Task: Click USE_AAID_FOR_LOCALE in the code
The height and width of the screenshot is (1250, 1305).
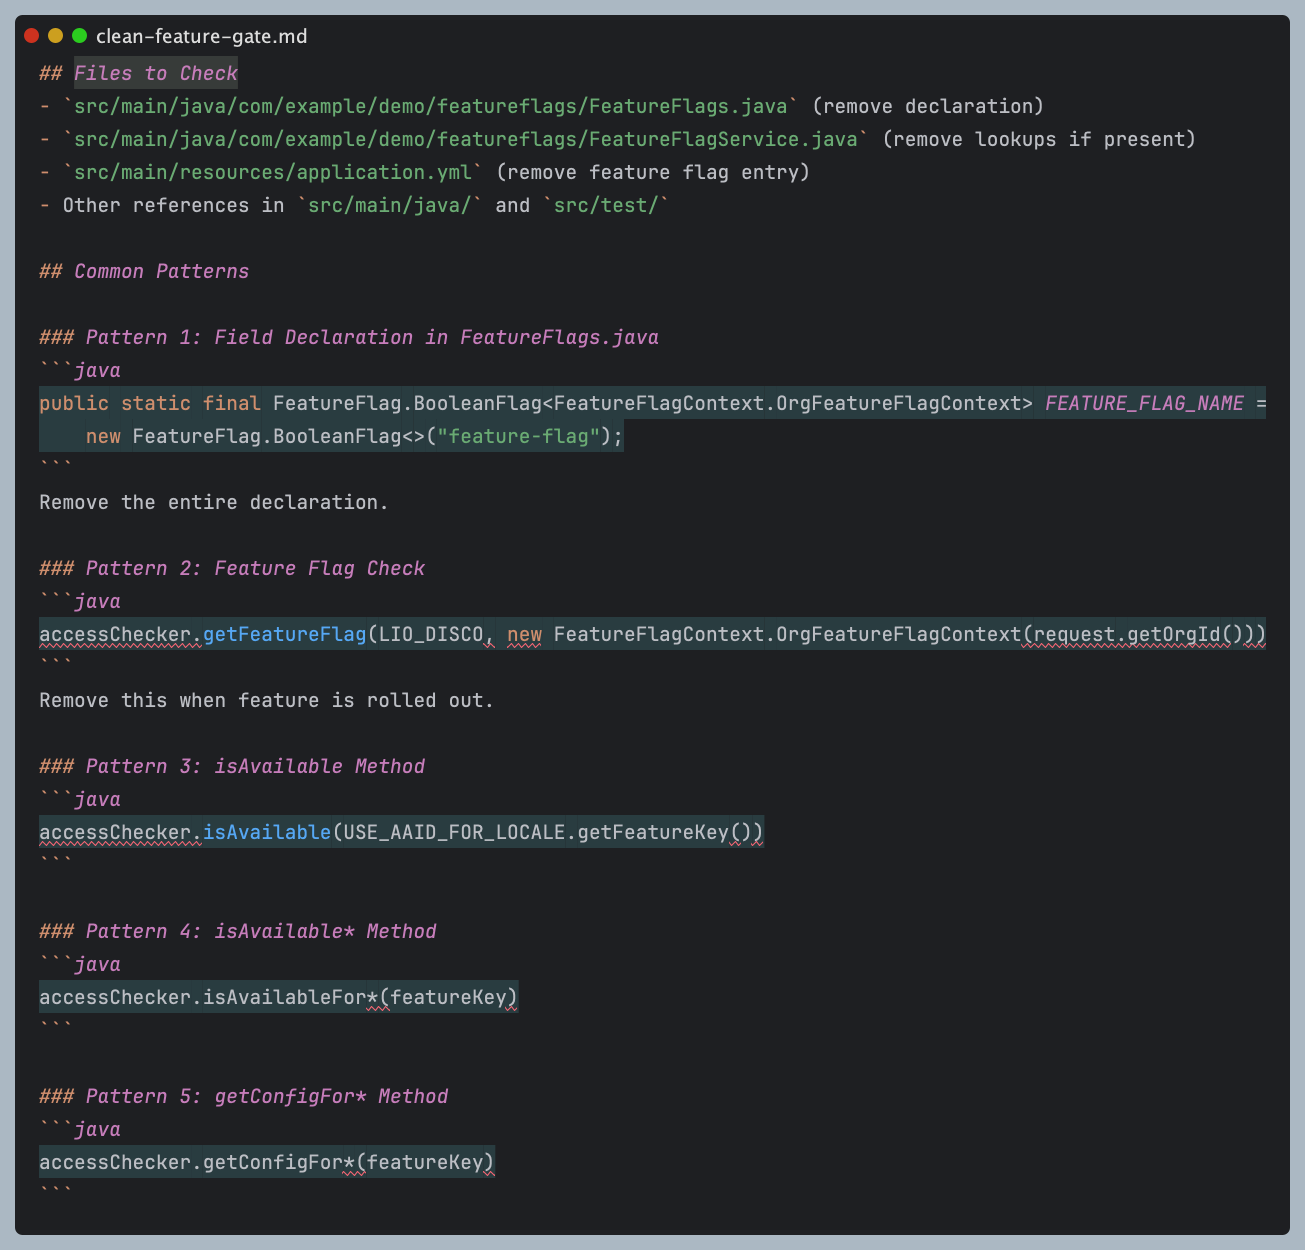Action: pyautogui.click(x=454, y=832)
